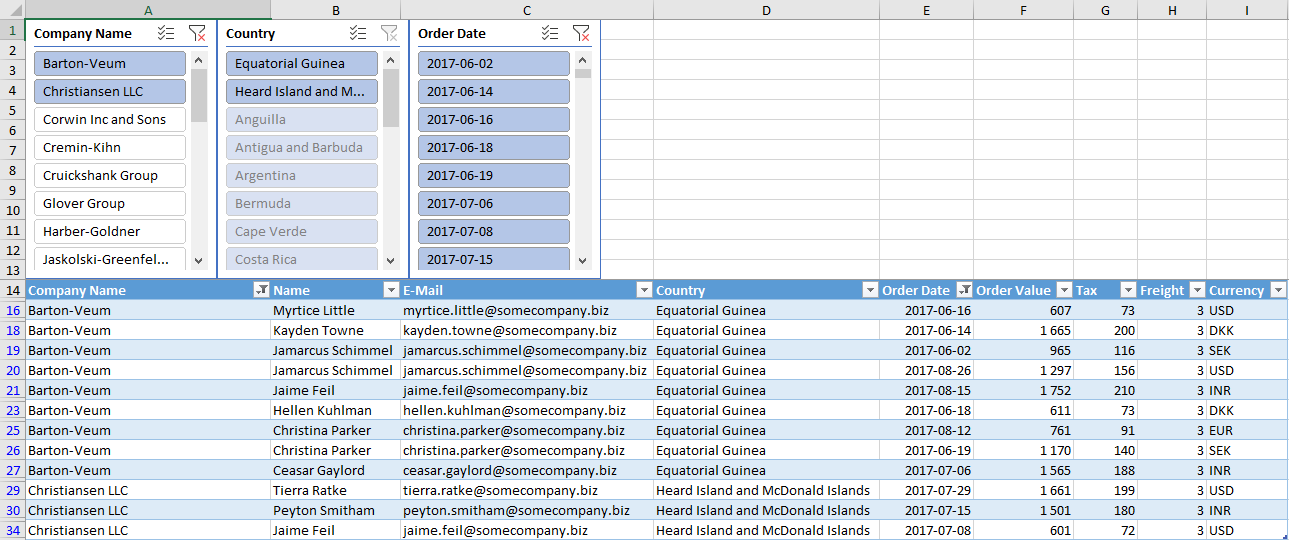The height and width of the screenshot is (540, 1289).
Task: Toggle Barton-Veum slicer item
Action: coord(110,63)
